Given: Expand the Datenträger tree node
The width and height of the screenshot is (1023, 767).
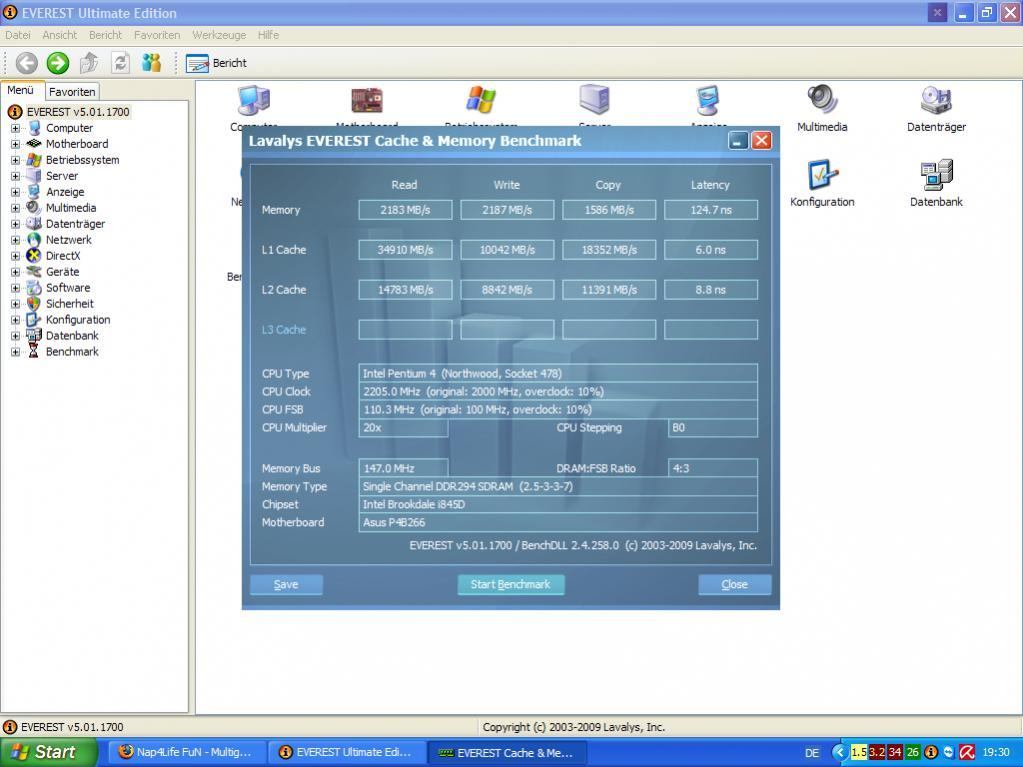Looking at the screenshot, I should coord(15,224).
